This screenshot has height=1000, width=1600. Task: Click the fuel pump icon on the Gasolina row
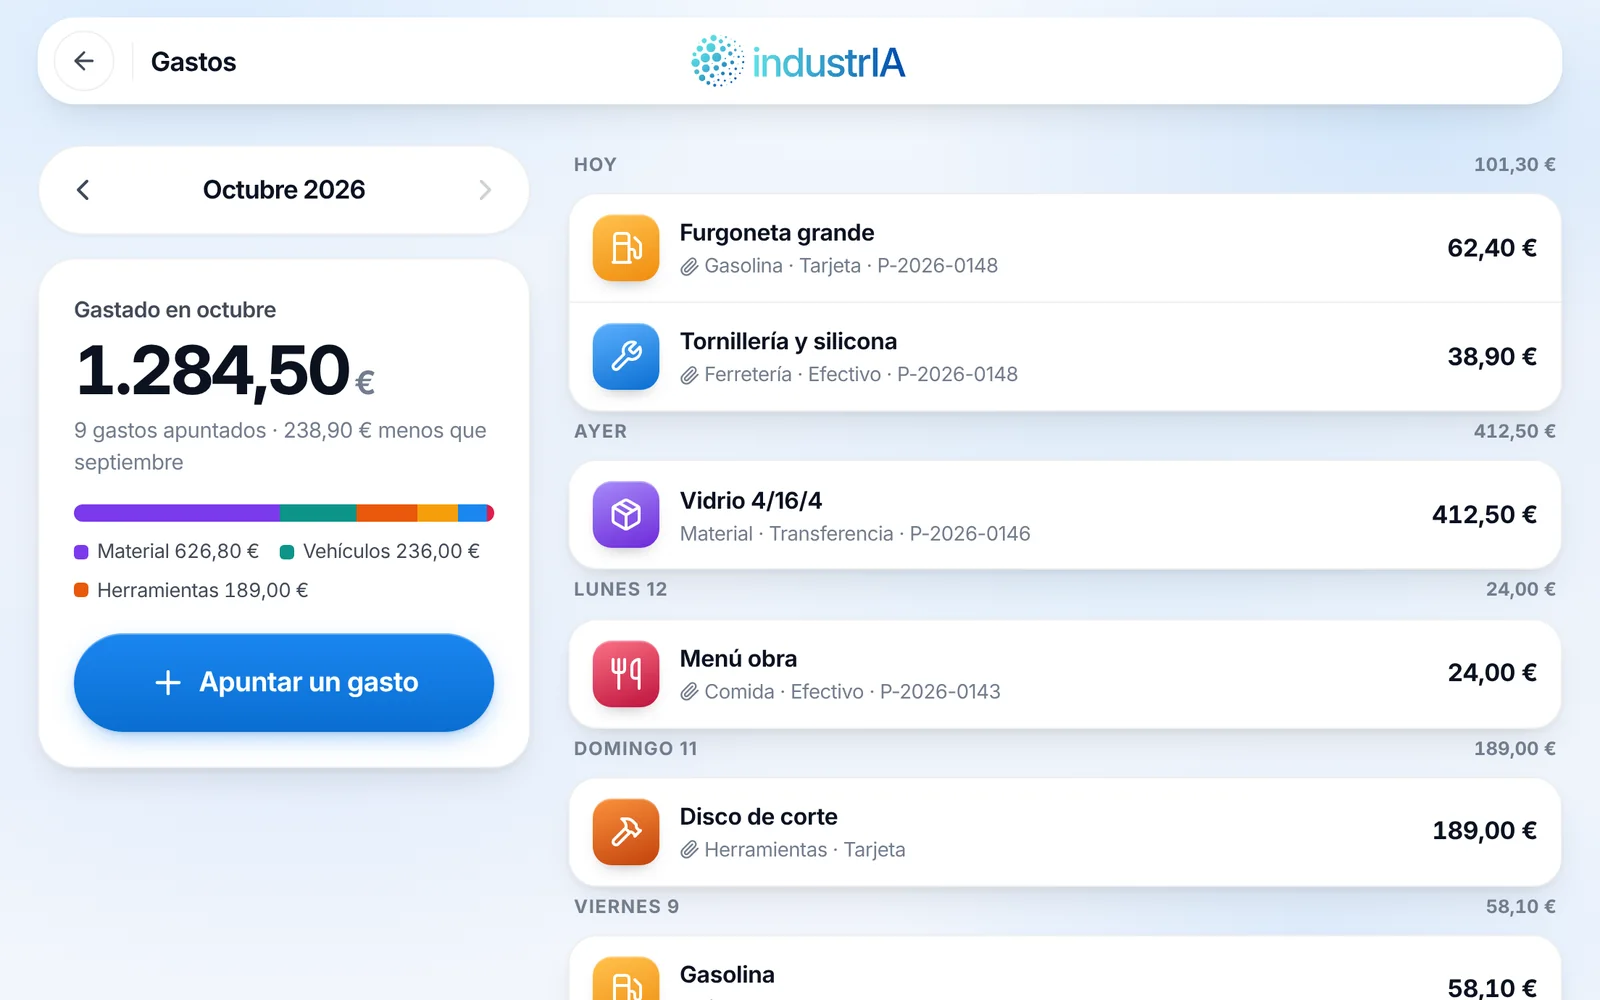pyautogui.click(x=626, y=979)
